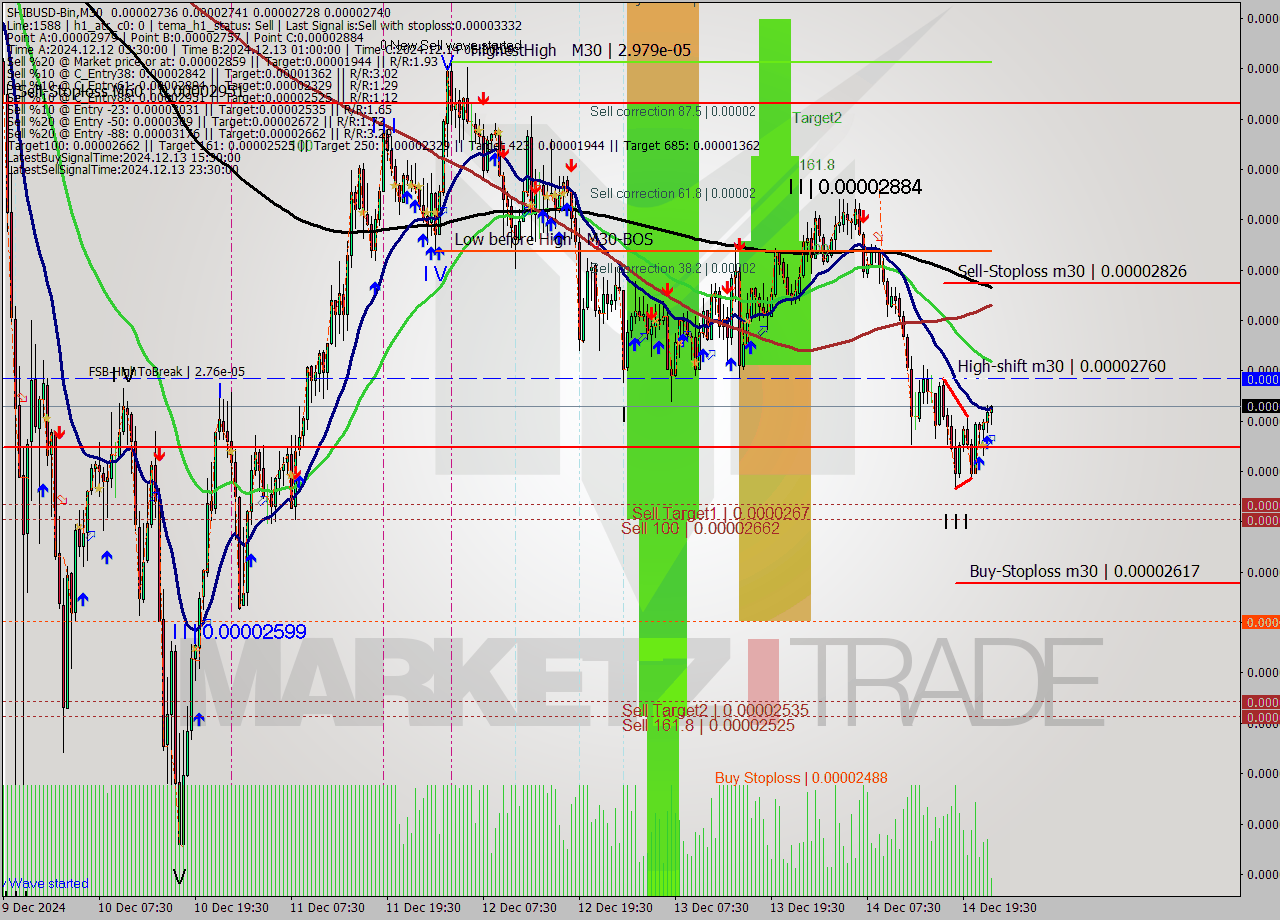Click the 14 Dec 19:30 time axis label
Image resolution: width=1280 pixels, height=920 pixels.
[x=1000, y=908]
